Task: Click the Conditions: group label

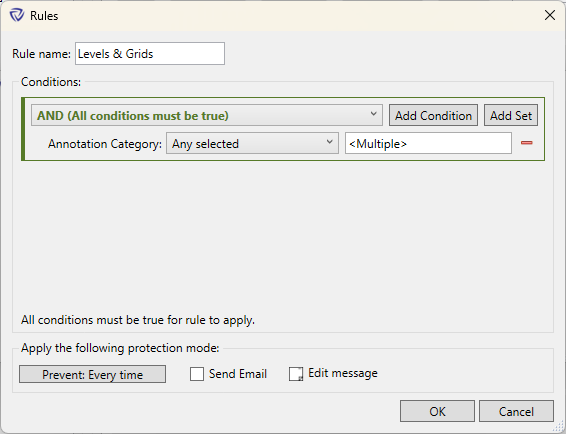Action: [x=51, y=82]
